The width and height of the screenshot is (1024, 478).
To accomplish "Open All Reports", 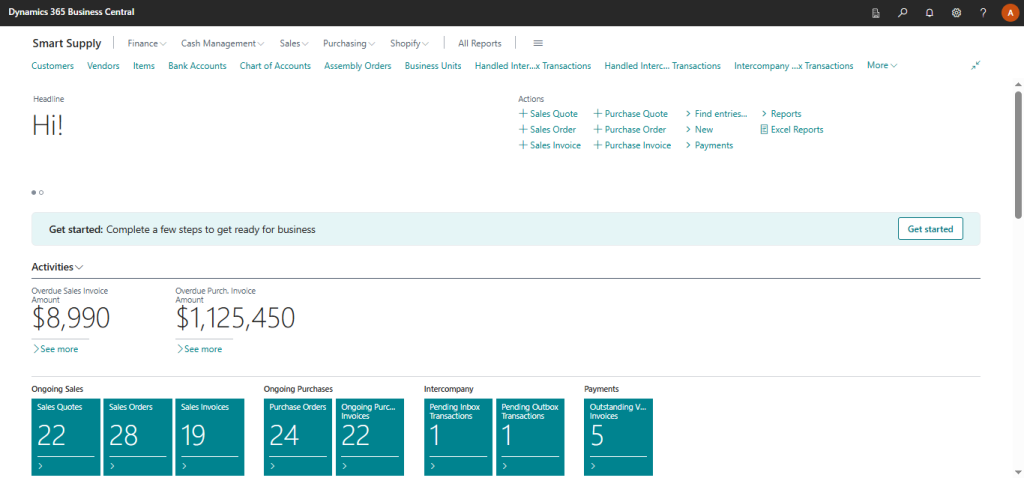I will pyautogui.click(x=479, y=43).
